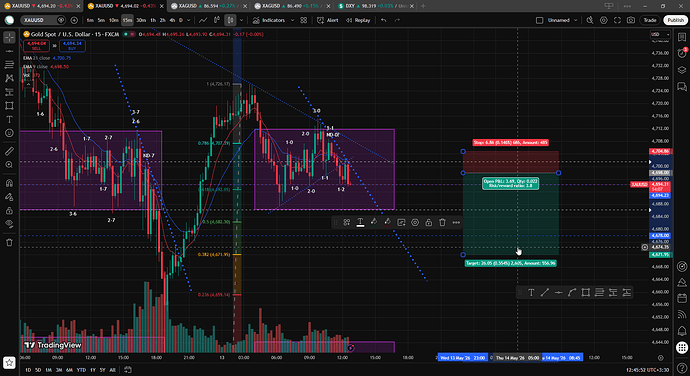Select the 5m timeframe

pos(101,20)
